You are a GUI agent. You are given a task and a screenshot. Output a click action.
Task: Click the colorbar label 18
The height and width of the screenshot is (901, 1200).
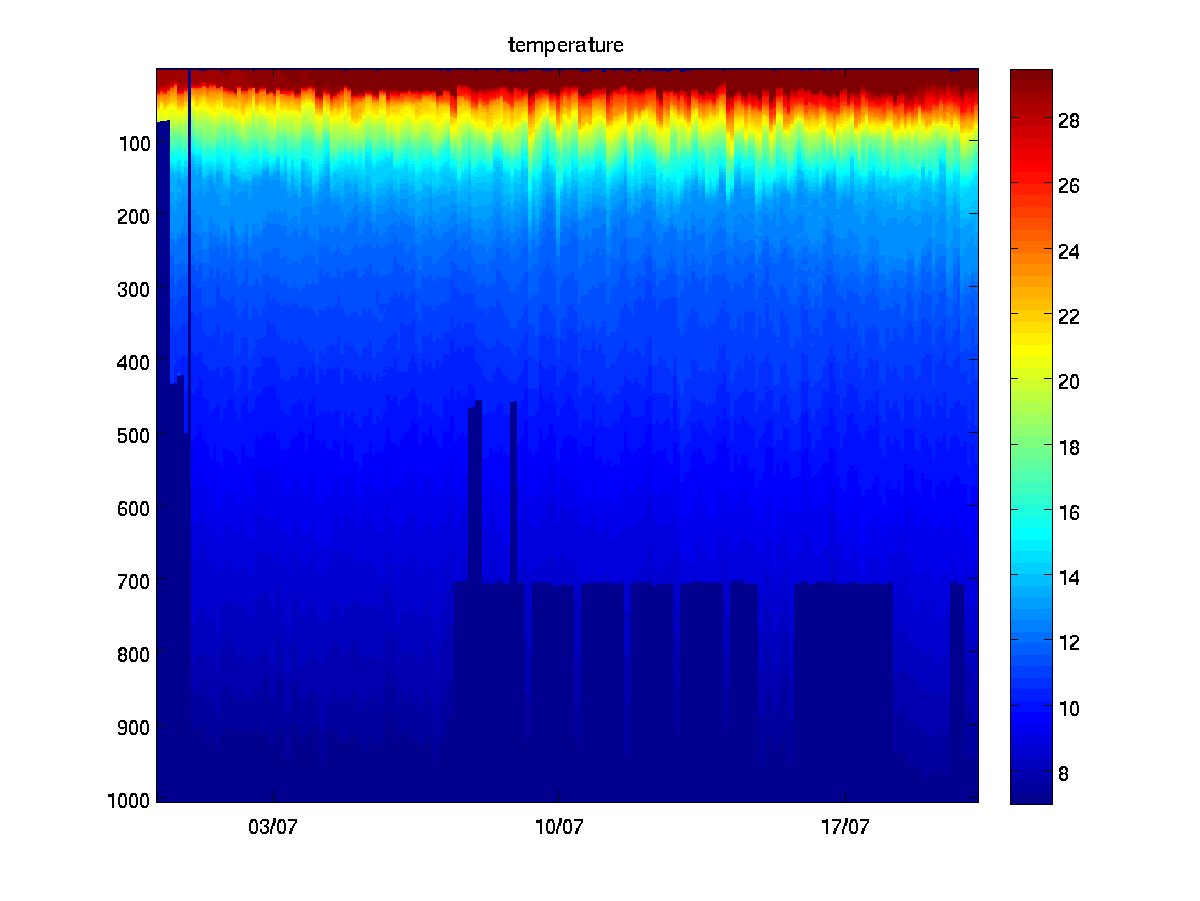pos(1068,447)
